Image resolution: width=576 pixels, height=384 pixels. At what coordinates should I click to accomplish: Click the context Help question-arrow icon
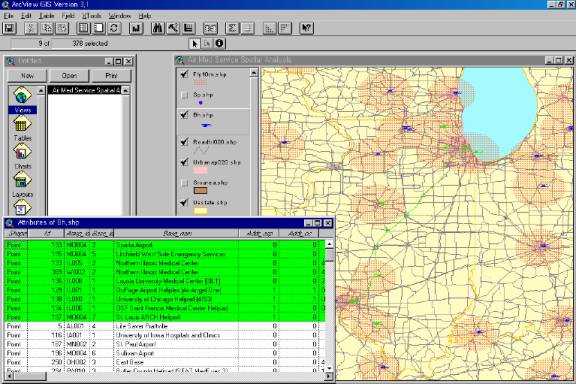[307, 28]
